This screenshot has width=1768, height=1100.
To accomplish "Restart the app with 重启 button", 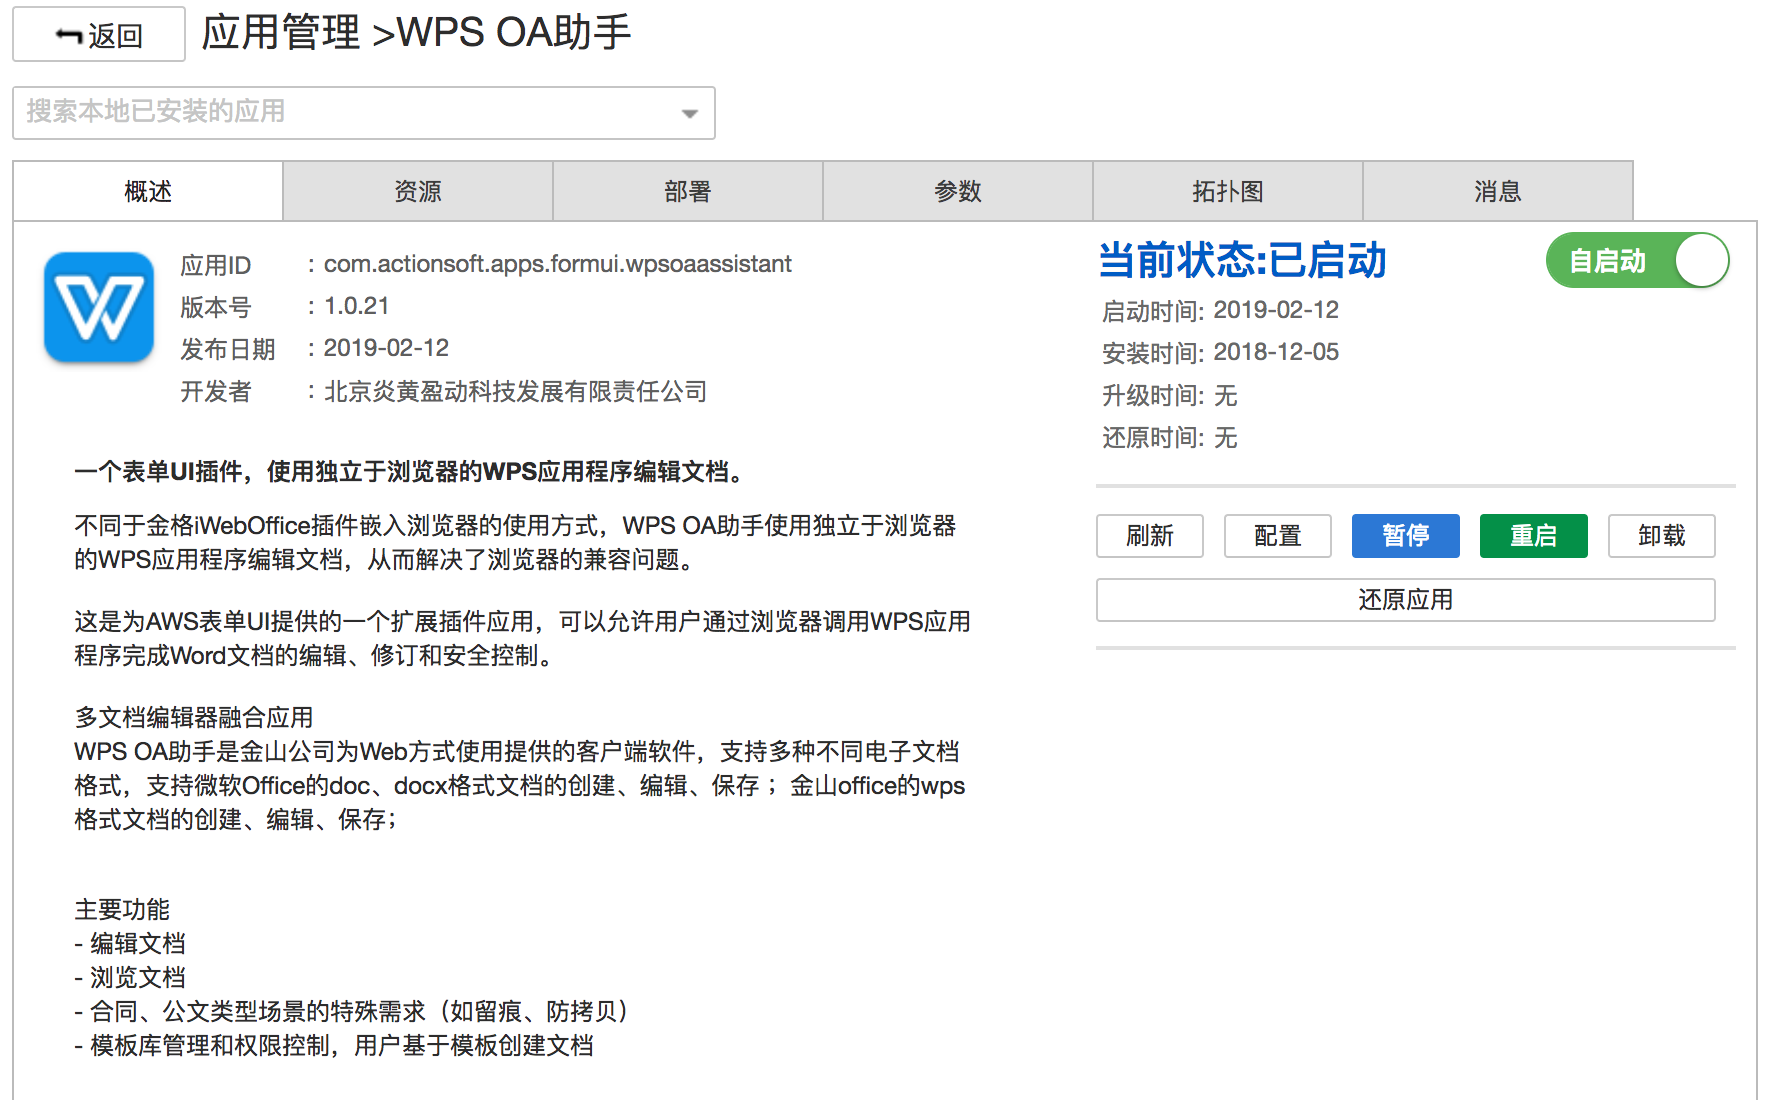I will (1534, 536).
